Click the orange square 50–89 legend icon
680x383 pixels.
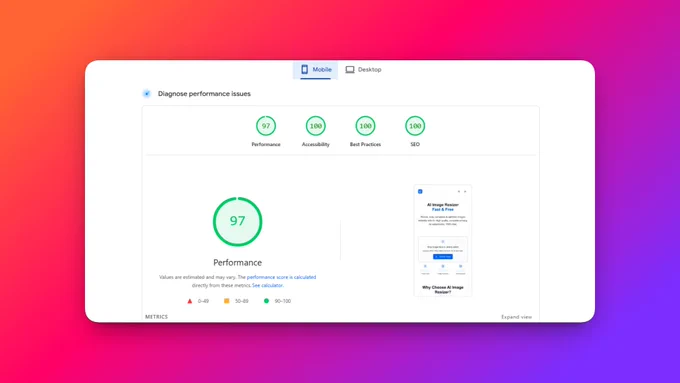pyautogui.click(x=226, y=301)
